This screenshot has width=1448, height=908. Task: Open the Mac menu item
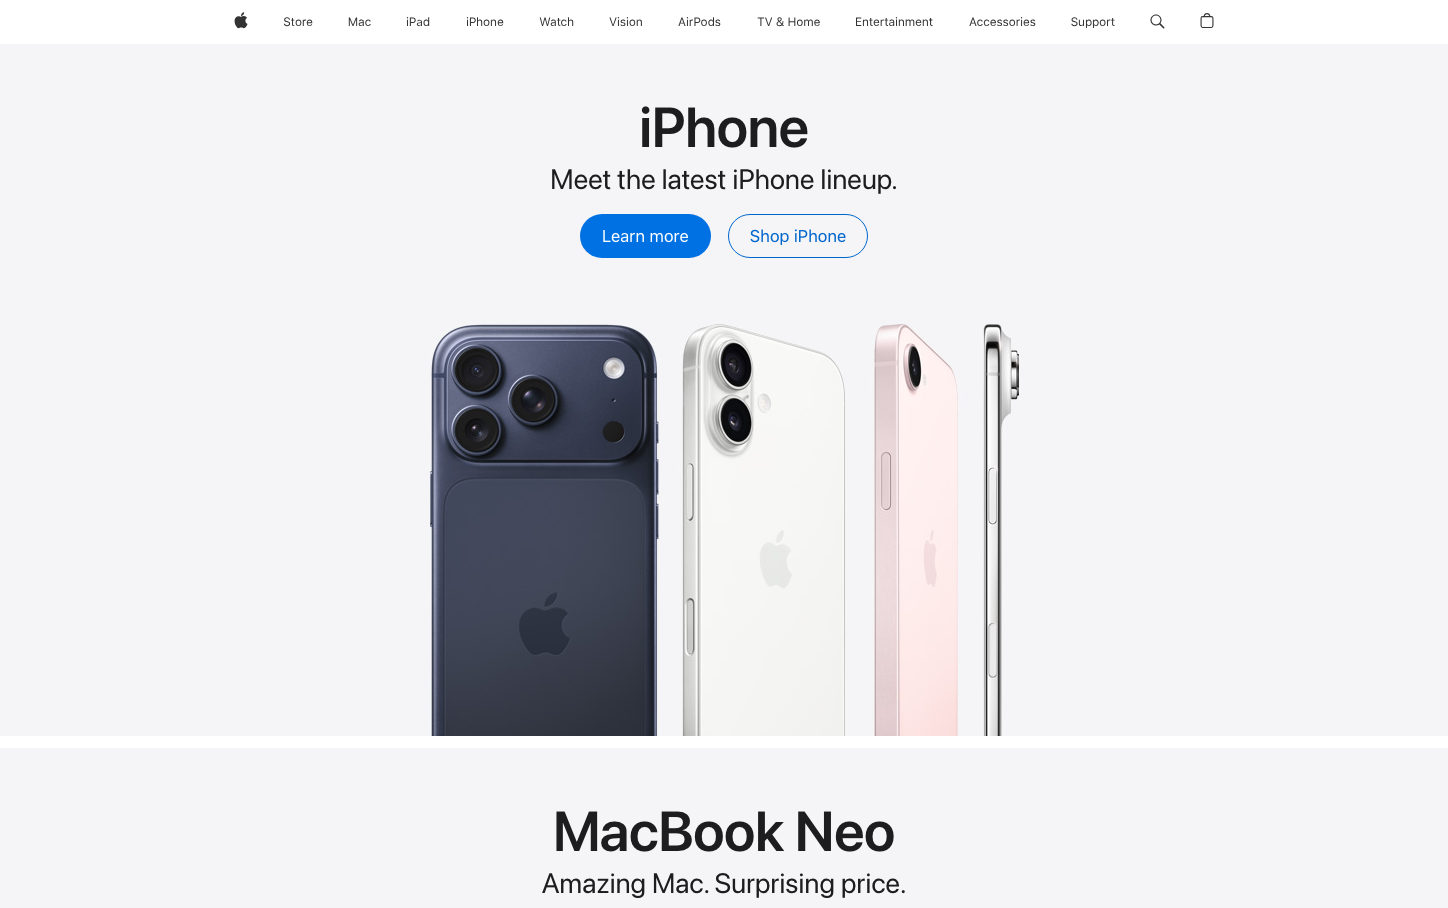(x=359, y=22)
